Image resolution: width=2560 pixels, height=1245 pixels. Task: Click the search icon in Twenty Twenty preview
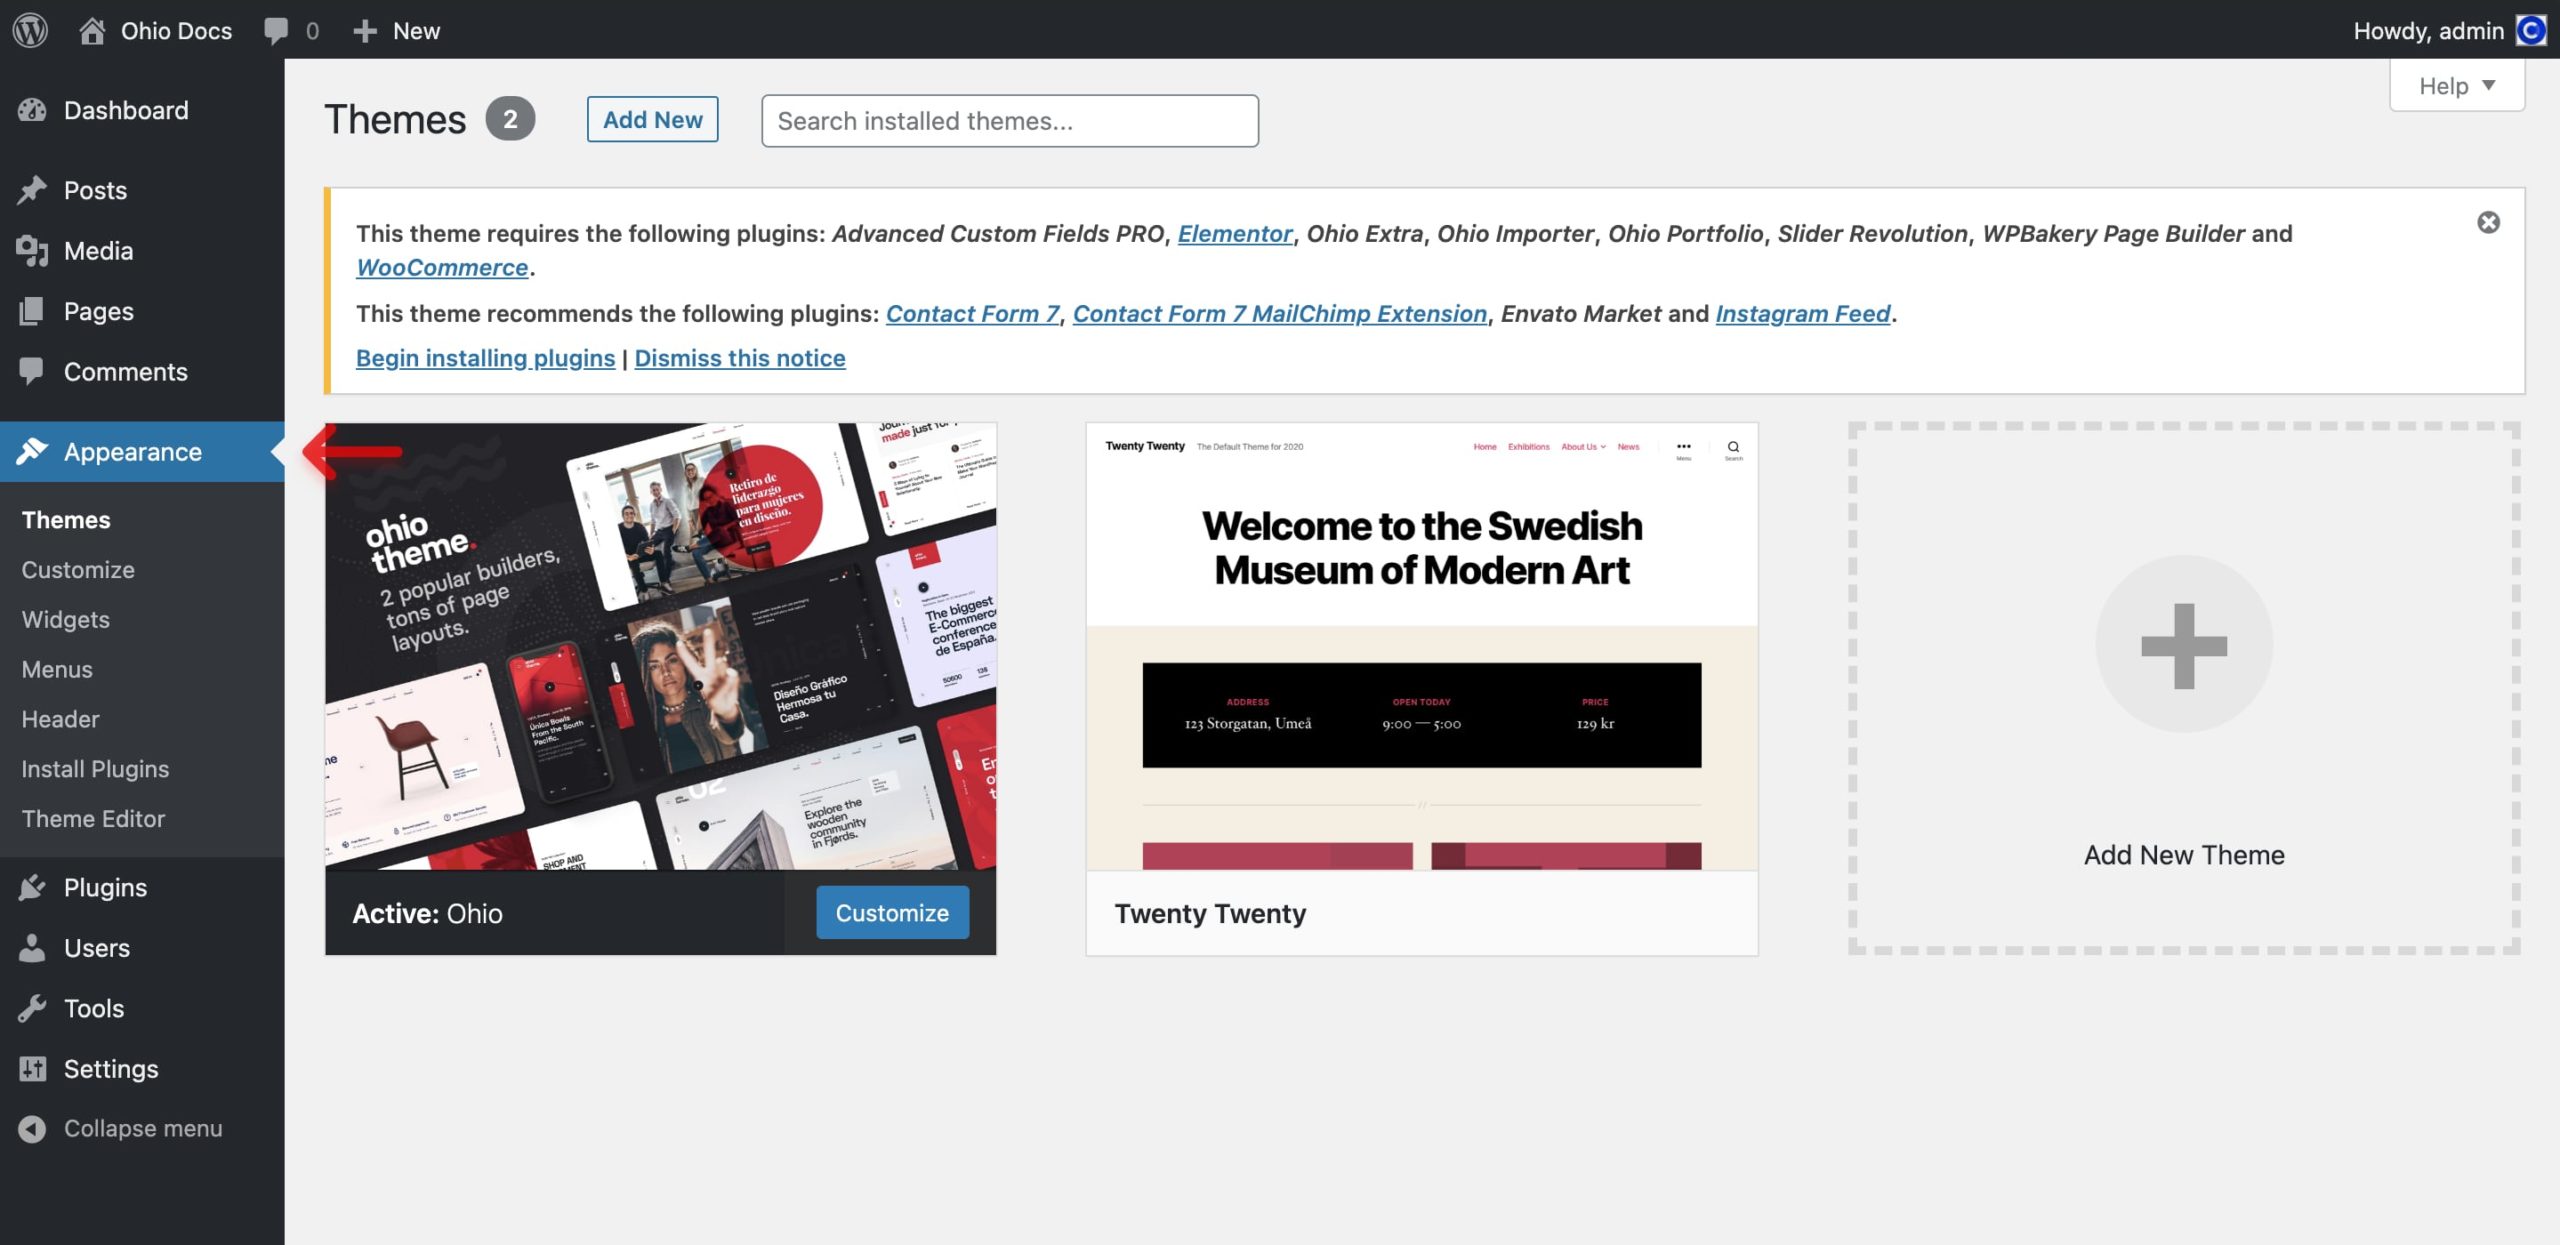pyautogui.click(x=1733, y=447)
